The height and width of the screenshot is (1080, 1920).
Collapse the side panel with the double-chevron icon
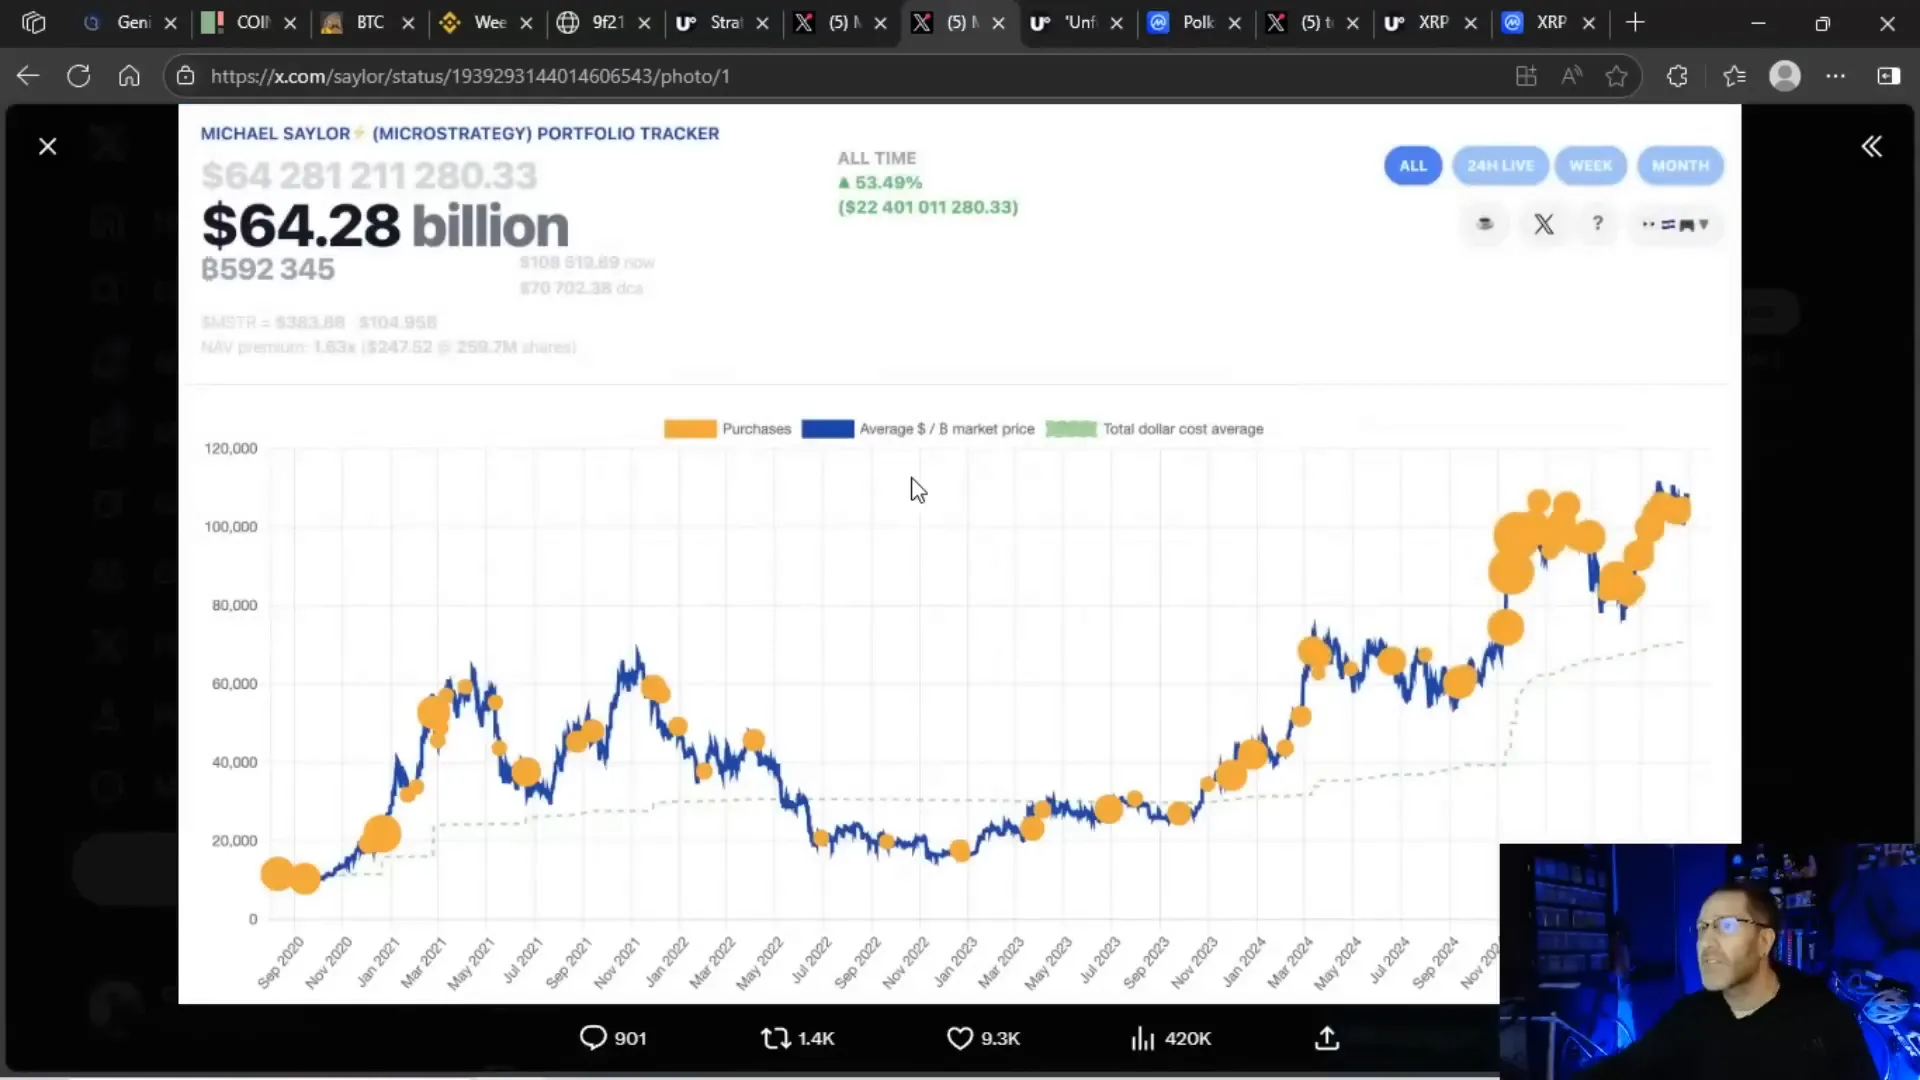tap(1871, 147)
